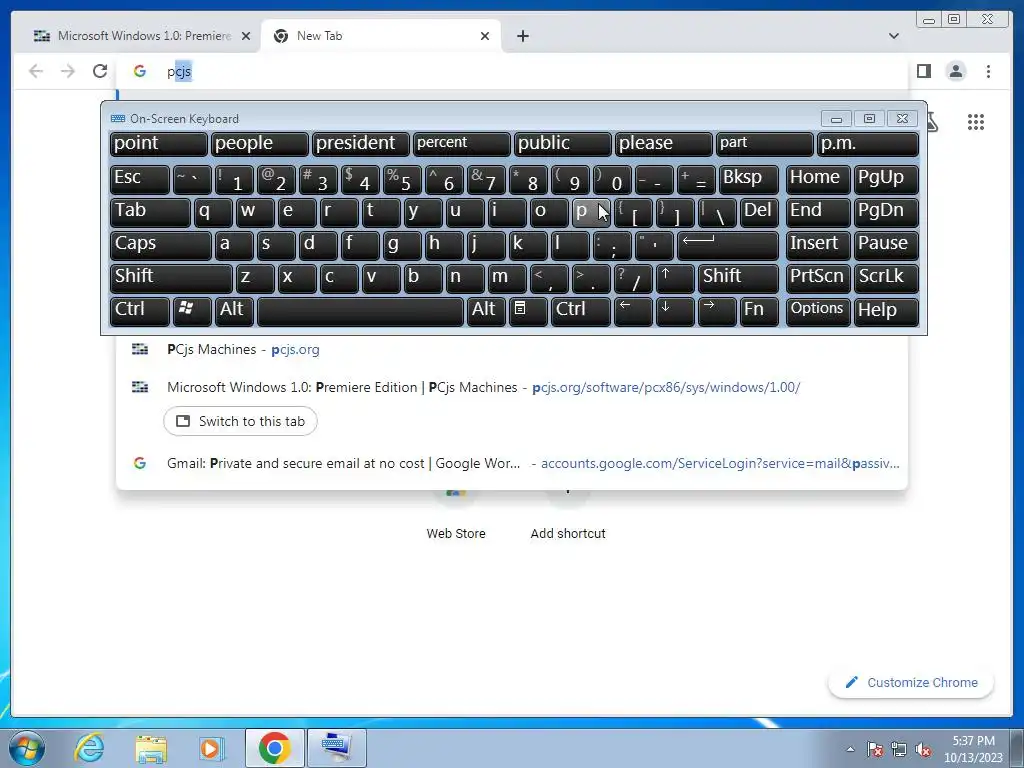The height and width of the screenshot is (768, 1024).
Task: Choose the 'public' word prediction
Action: point(562,144)
